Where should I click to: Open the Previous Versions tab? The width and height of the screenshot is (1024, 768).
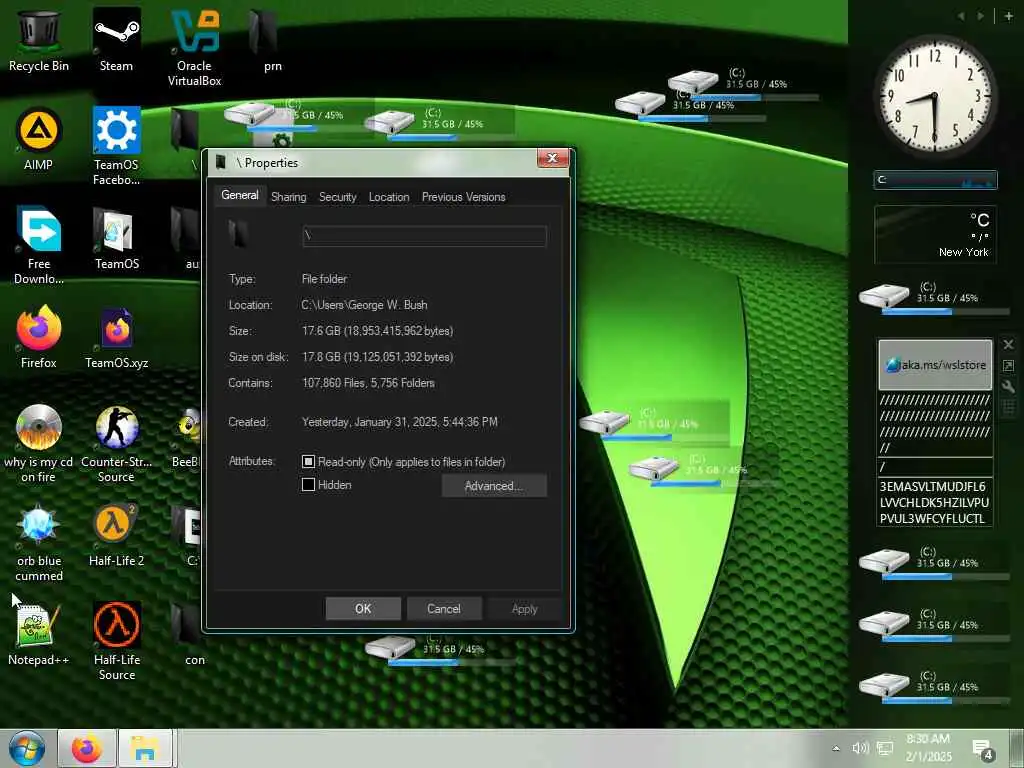coord(464,197)
